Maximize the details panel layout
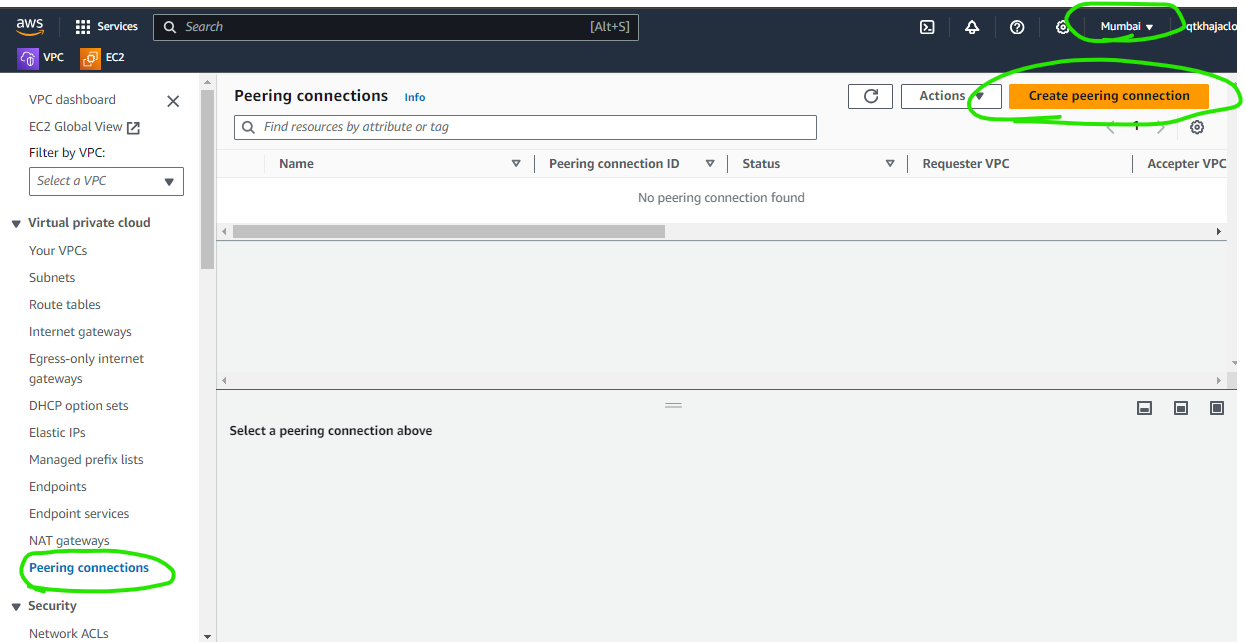Viewport: 1246px width, 642px height. pyautogui.click(x=1217, y=408)
